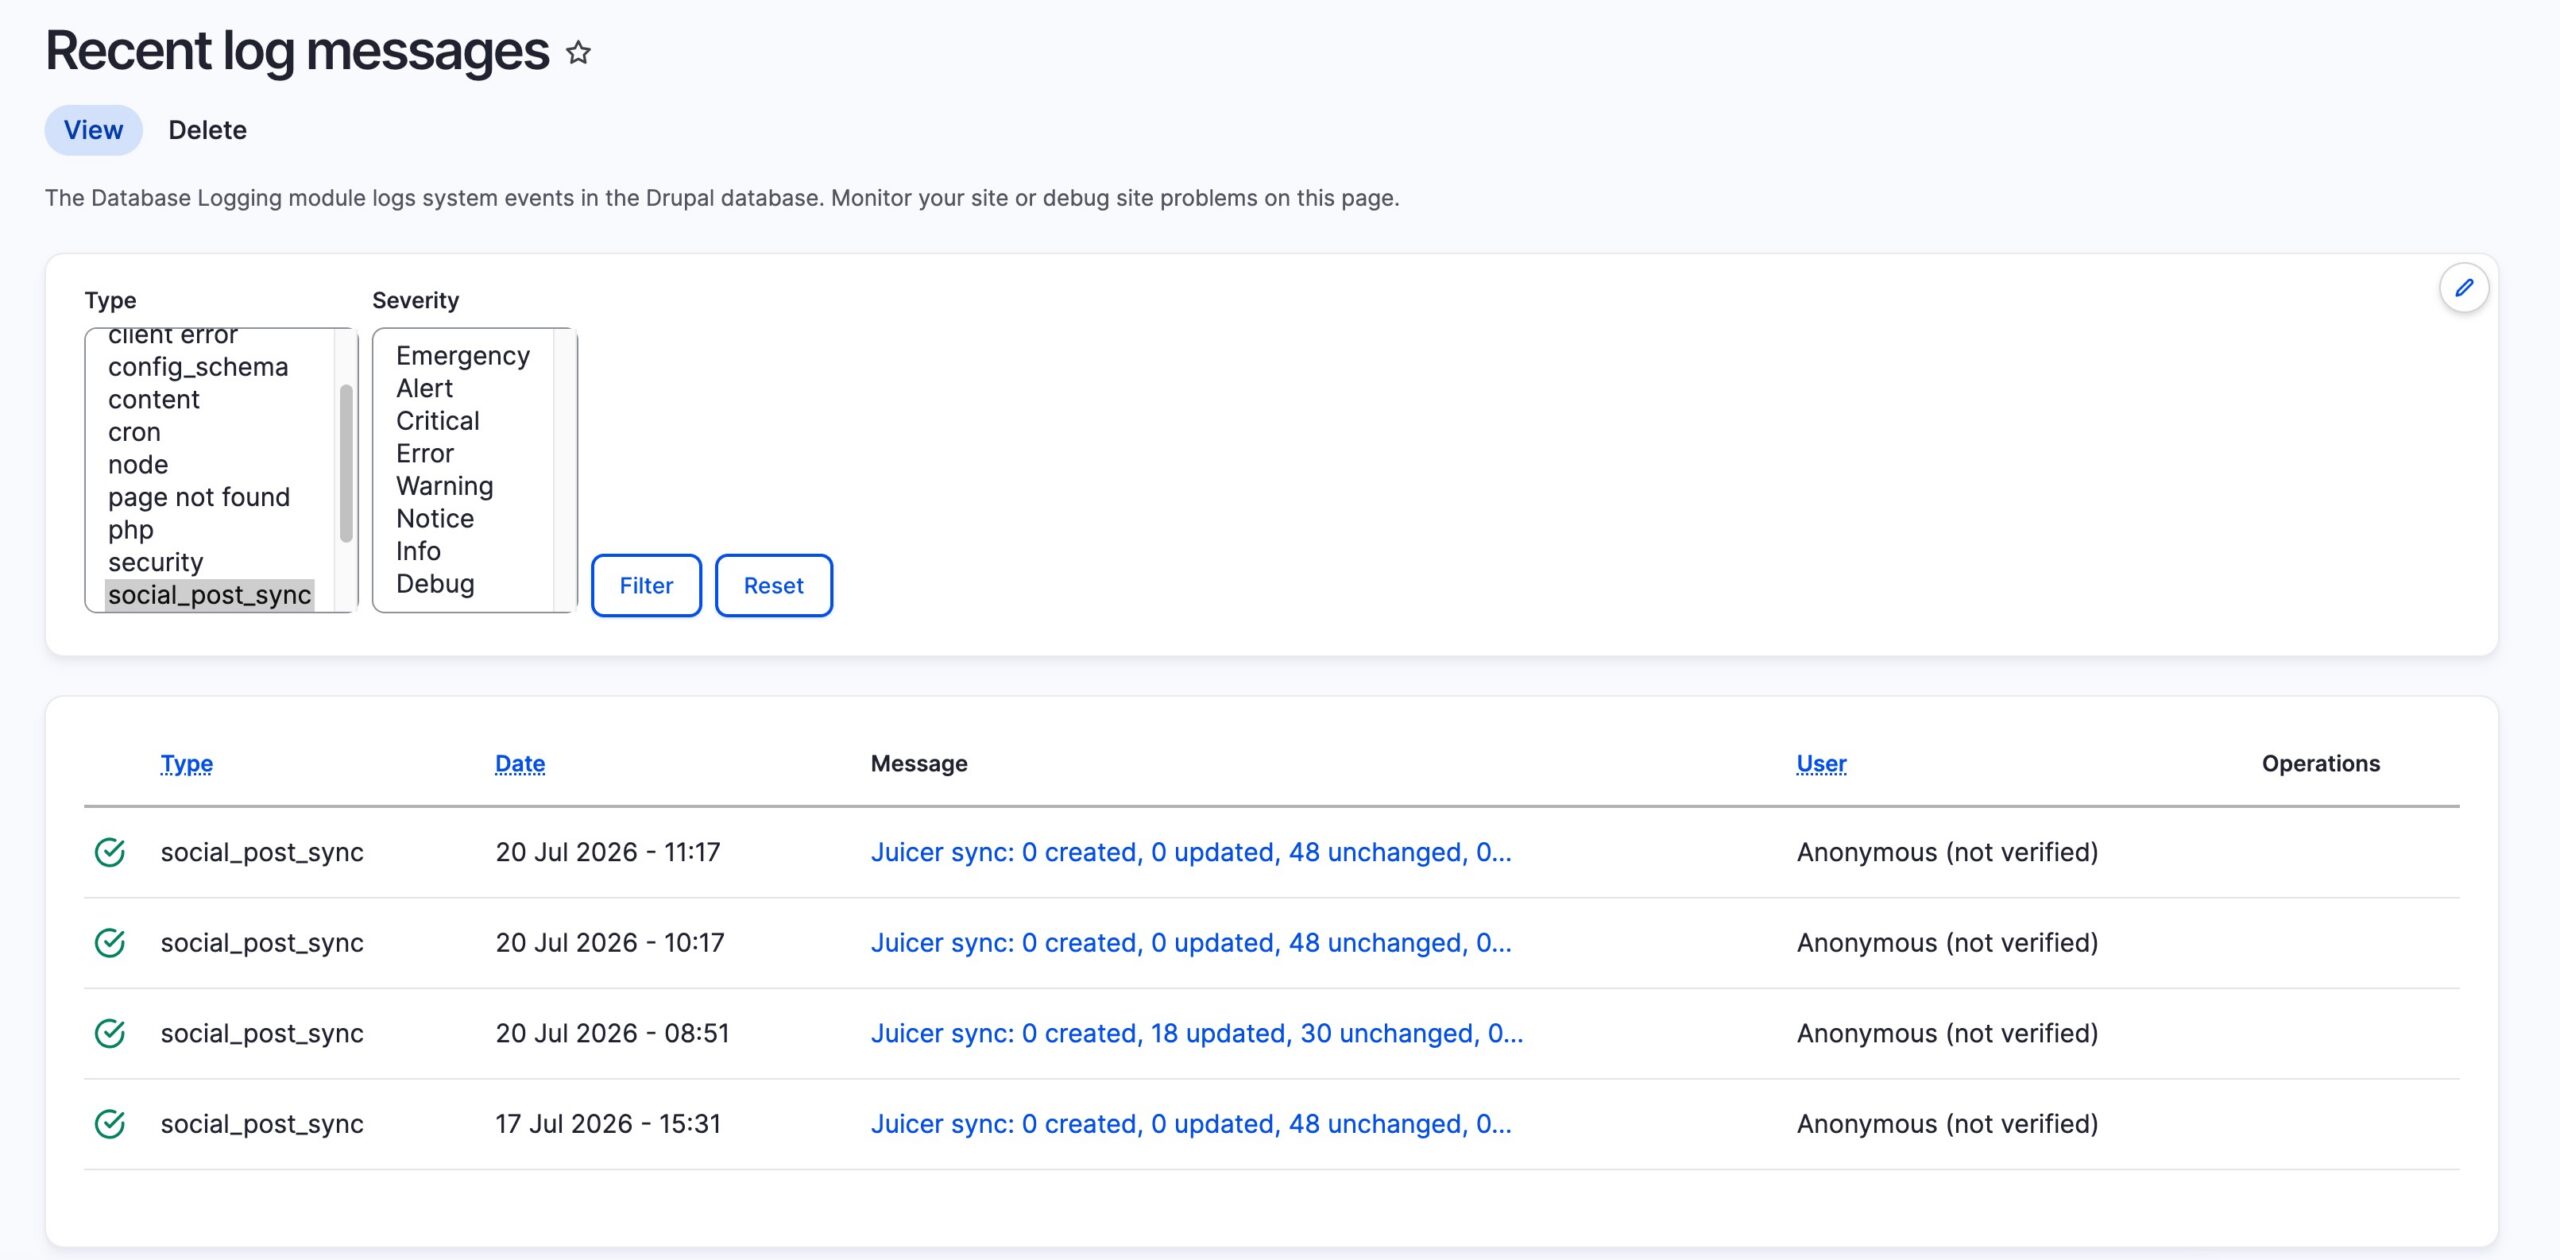Select node in Type list
2560x1260 pixels.
138,465
